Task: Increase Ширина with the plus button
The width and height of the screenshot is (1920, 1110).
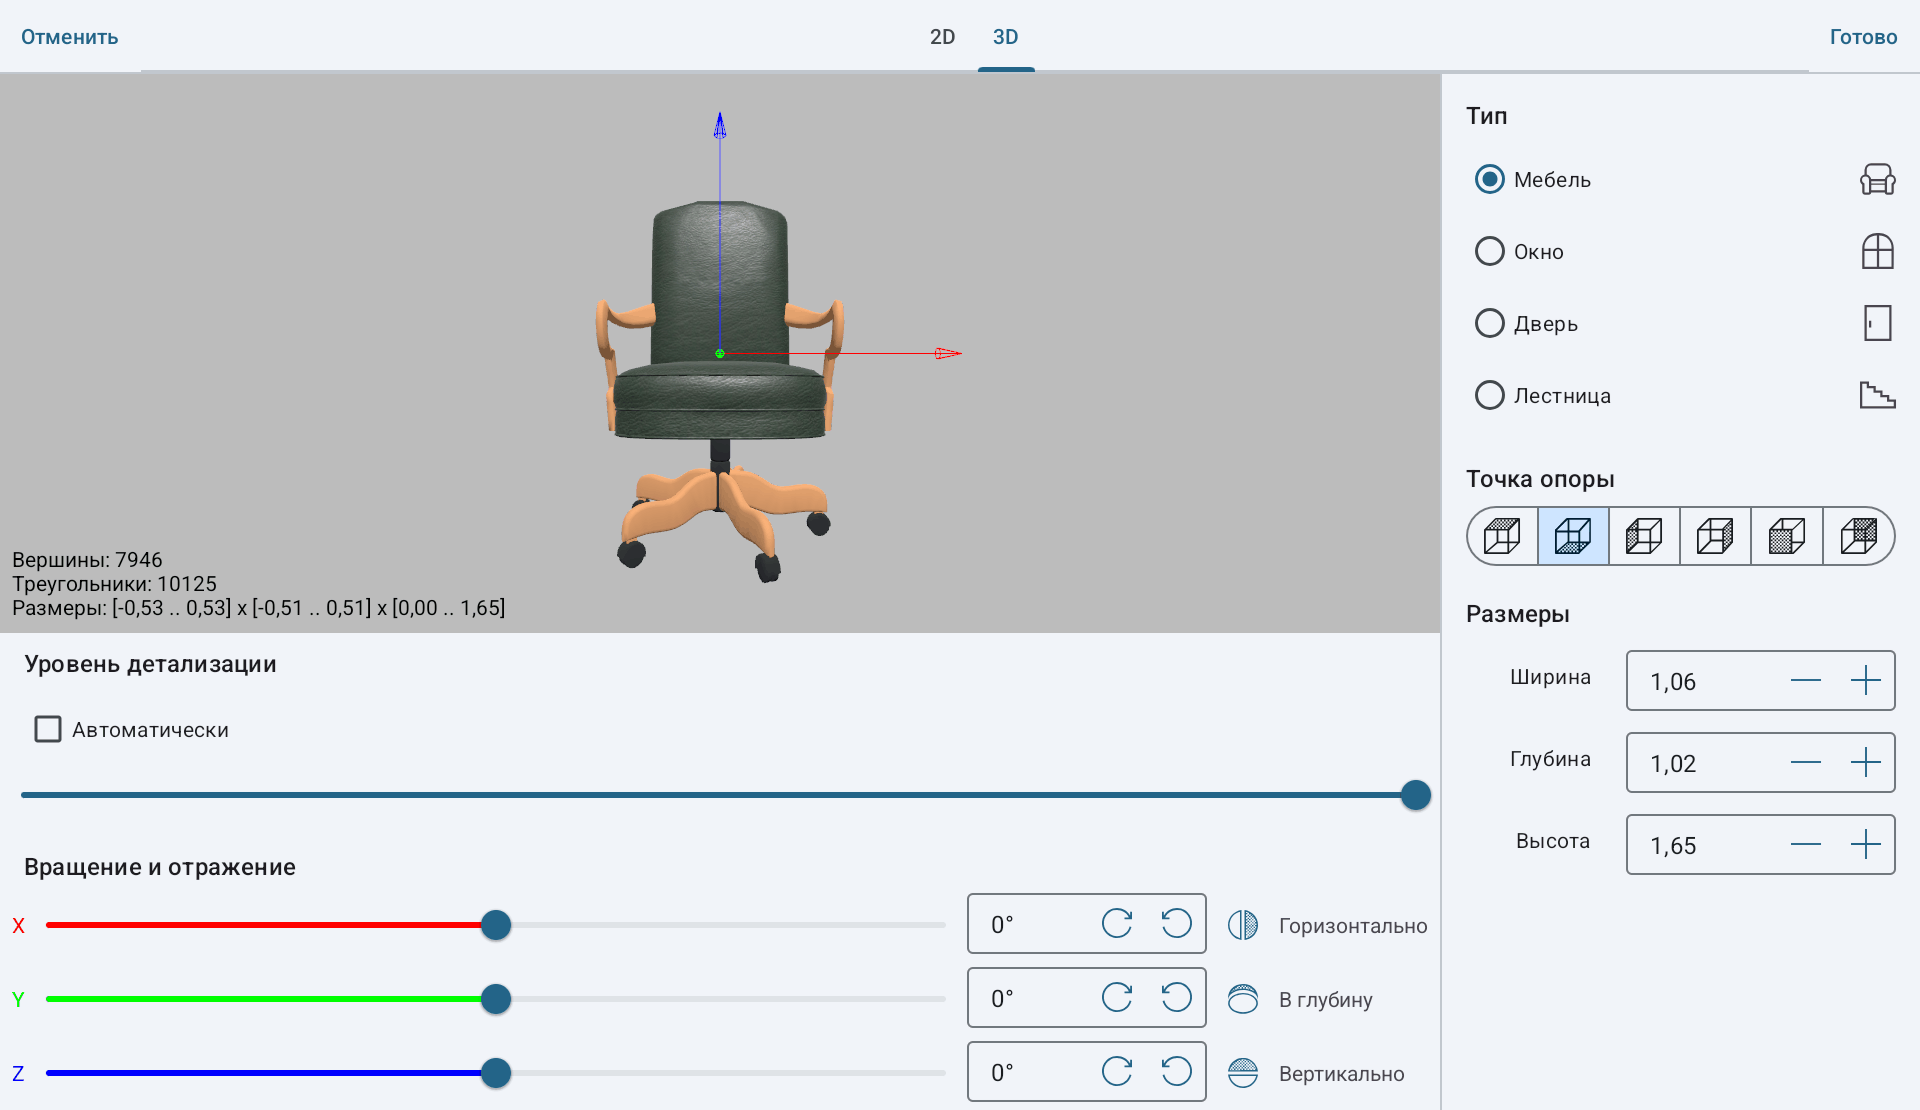Action: tap(1866, 681)
